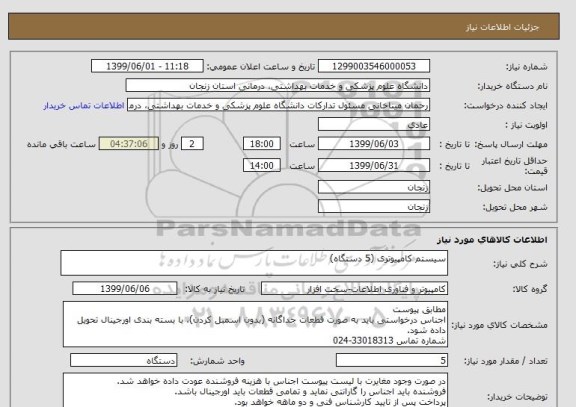Click the countdown timer 04:37:06
Screen dimensions: 576x407
[x=129, y=144]
